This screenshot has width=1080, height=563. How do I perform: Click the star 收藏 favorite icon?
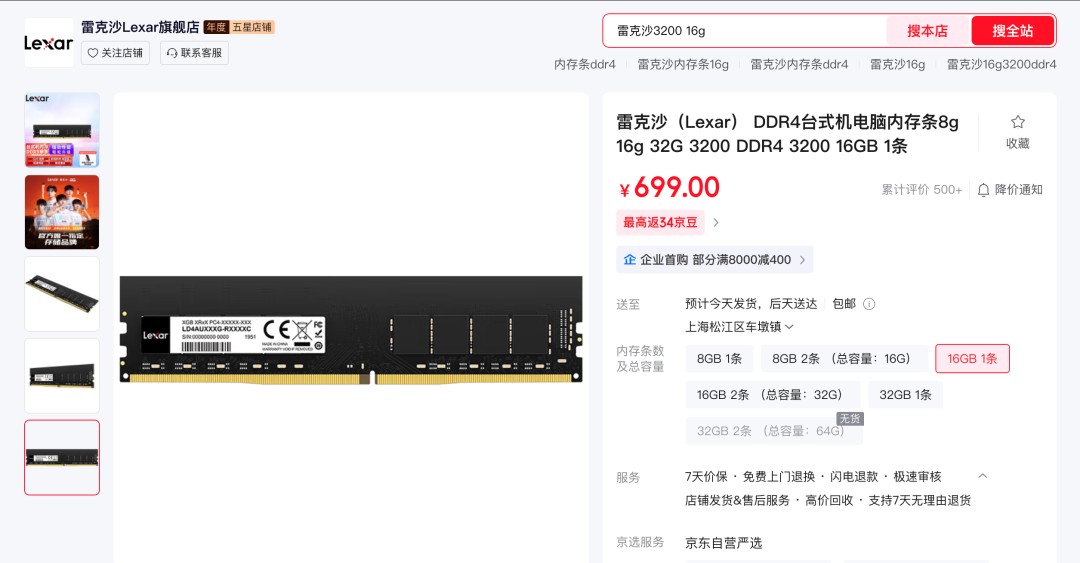1017,122
